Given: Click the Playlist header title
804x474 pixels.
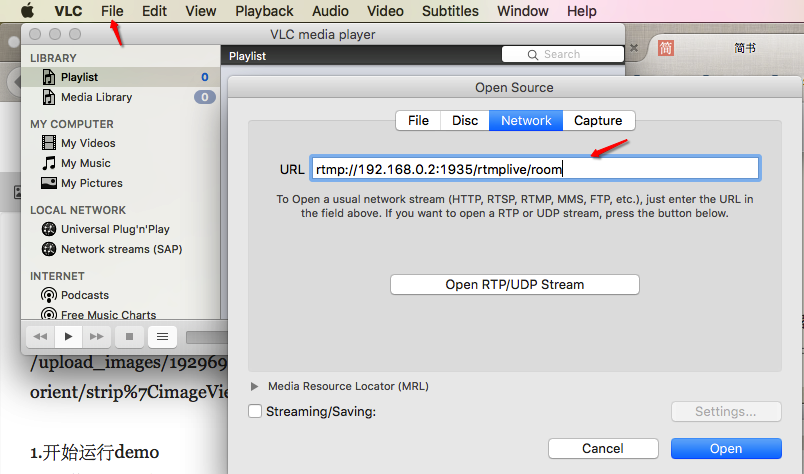Looking at the screenshot, I should [x=247, y=56].
